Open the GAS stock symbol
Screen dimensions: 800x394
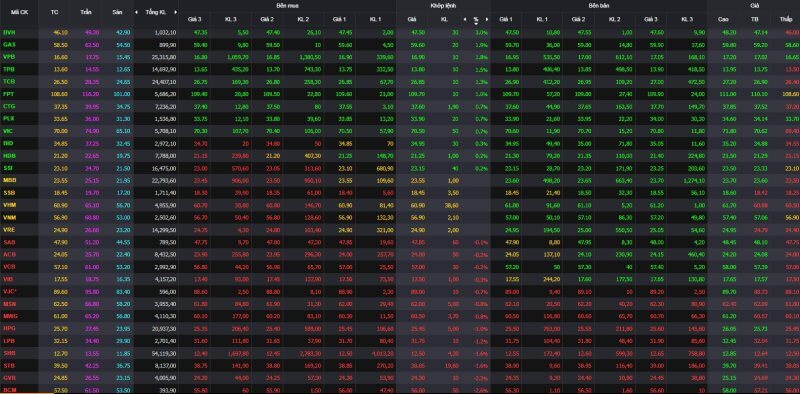(x=9, y=44)
